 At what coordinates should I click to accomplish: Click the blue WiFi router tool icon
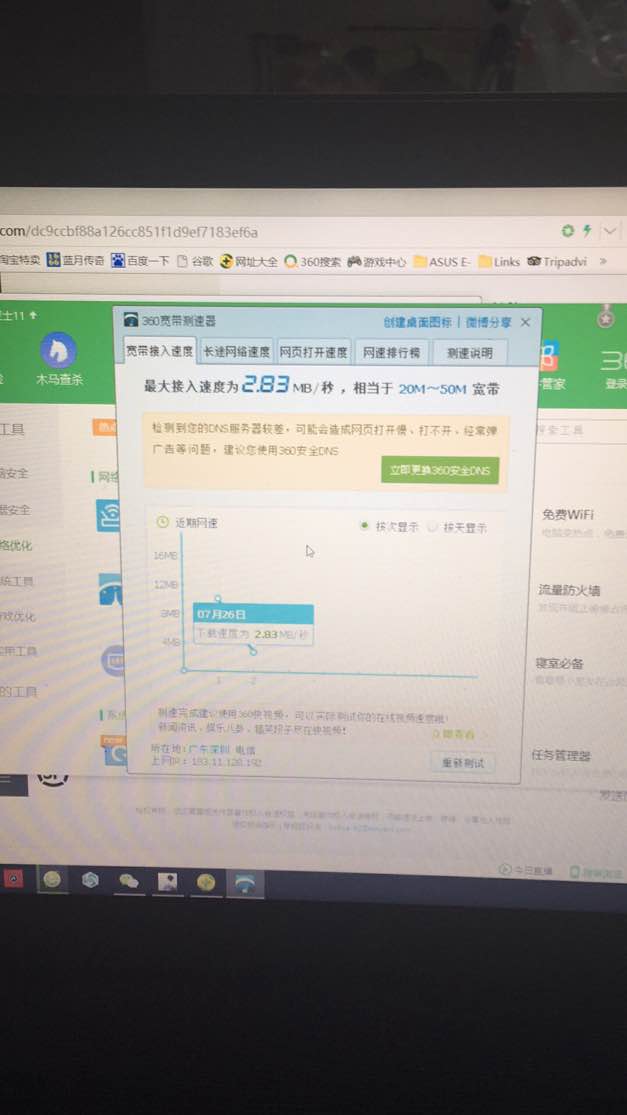click(107, 516)
